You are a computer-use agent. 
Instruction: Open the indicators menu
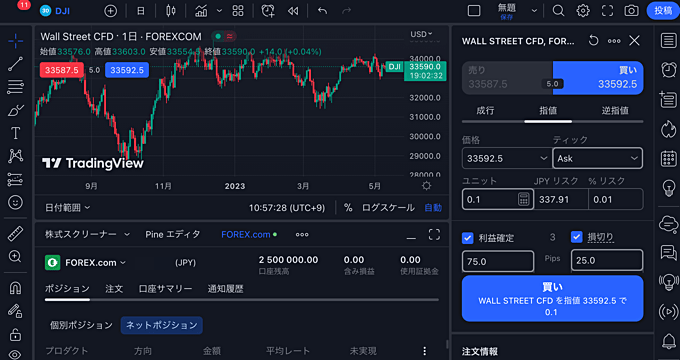coord(201,11)
